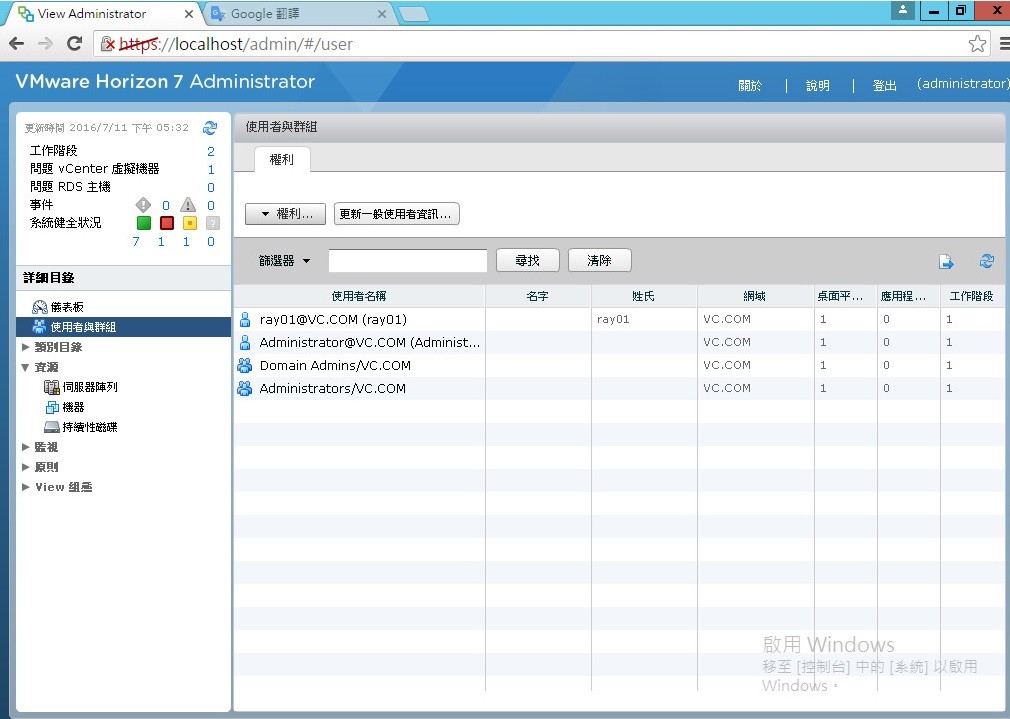
Task: Click the persistent disk icon in sidebar
Action: coord(52,427)
